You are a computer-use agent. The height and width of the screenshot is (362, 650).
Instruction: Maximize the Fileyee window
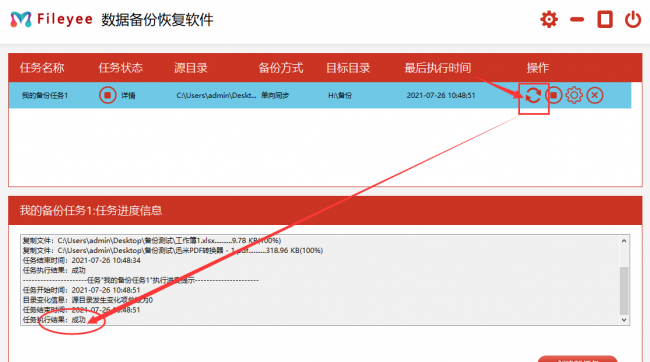click(605, 19)
